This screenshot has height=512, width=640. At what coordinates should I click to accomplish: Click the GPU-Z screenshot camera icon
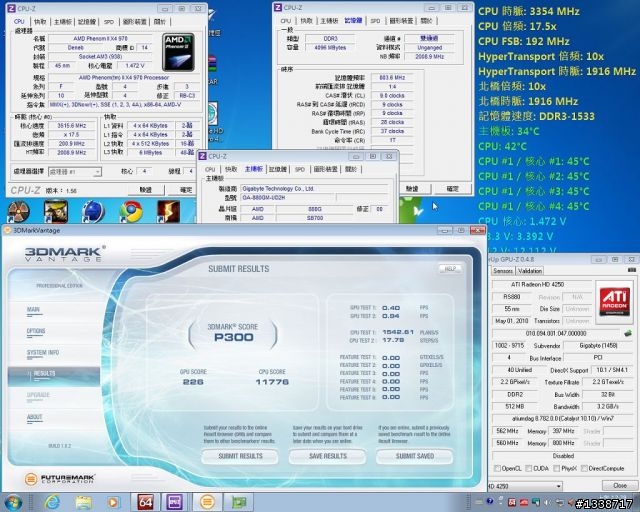tap(631, 270)
